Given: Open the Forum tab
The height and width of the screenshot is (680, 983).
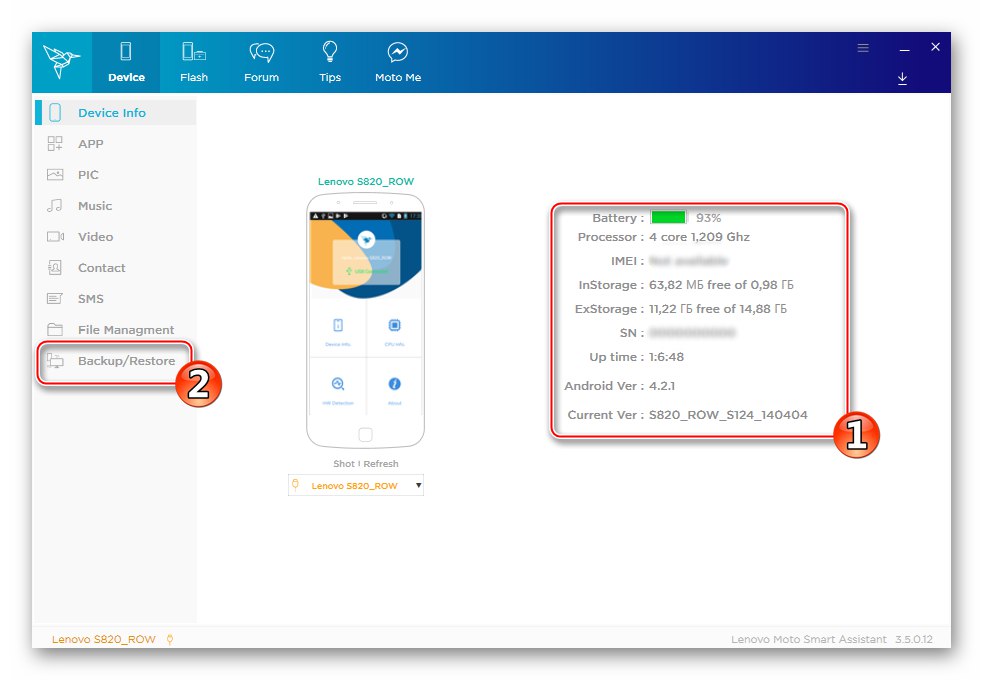Looking at the screenshot, I should pos(261,60).
